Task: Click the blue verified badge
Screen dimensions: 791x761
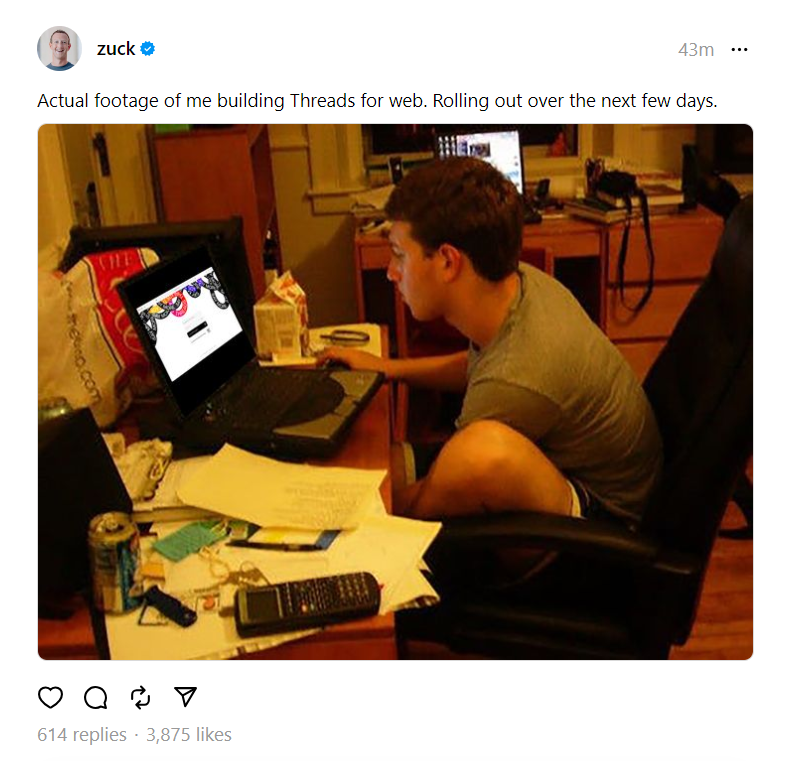Action: (x=147, y=49)
